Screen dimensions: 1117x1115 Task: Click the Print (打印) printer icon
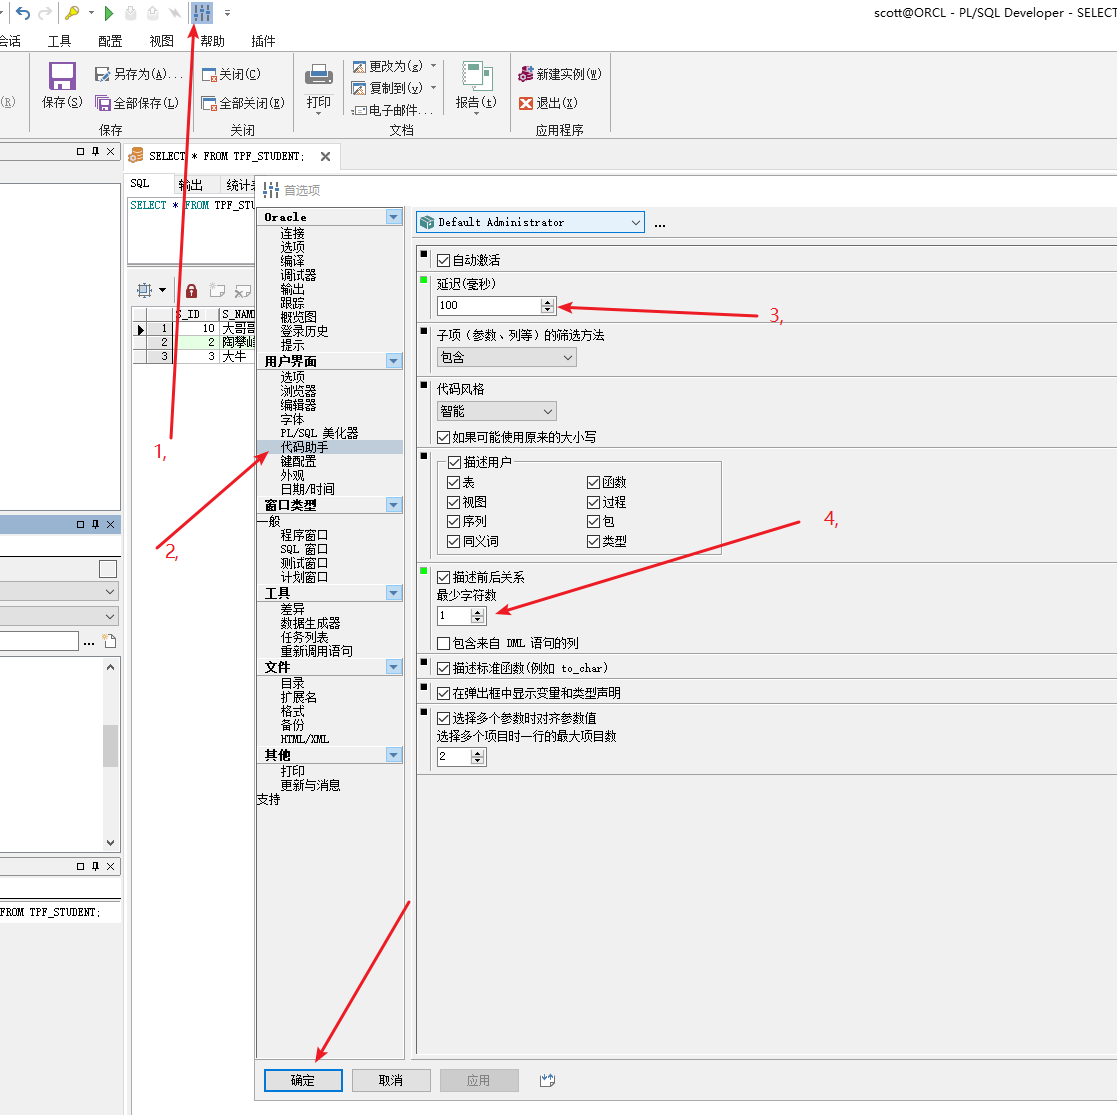tap(318, 75)
